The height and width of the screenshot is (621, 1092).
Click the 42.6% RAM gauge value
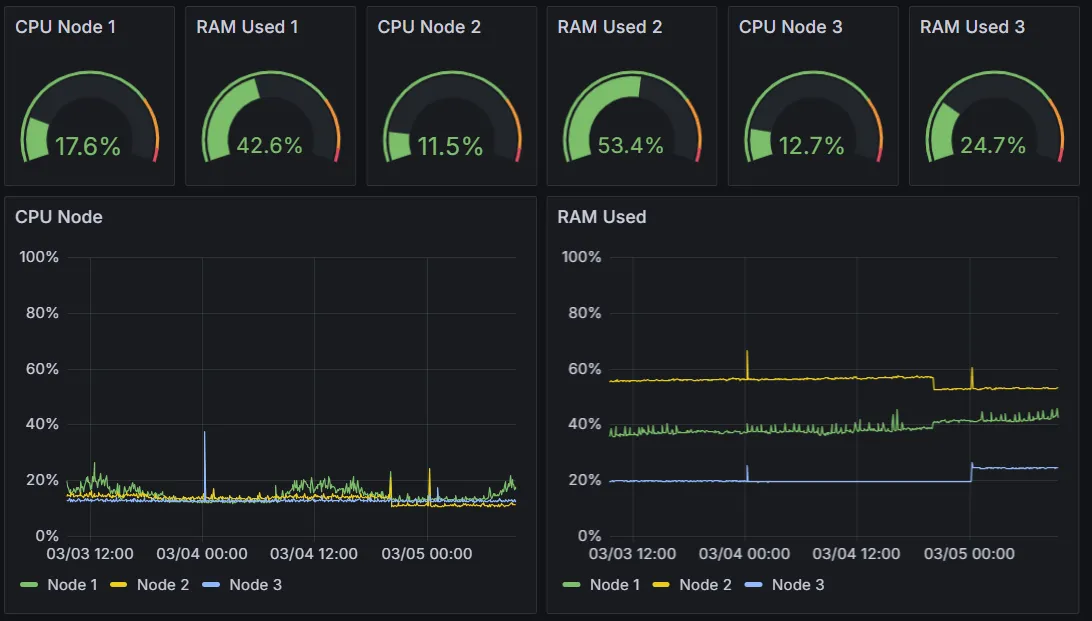(x=269, y=146)
